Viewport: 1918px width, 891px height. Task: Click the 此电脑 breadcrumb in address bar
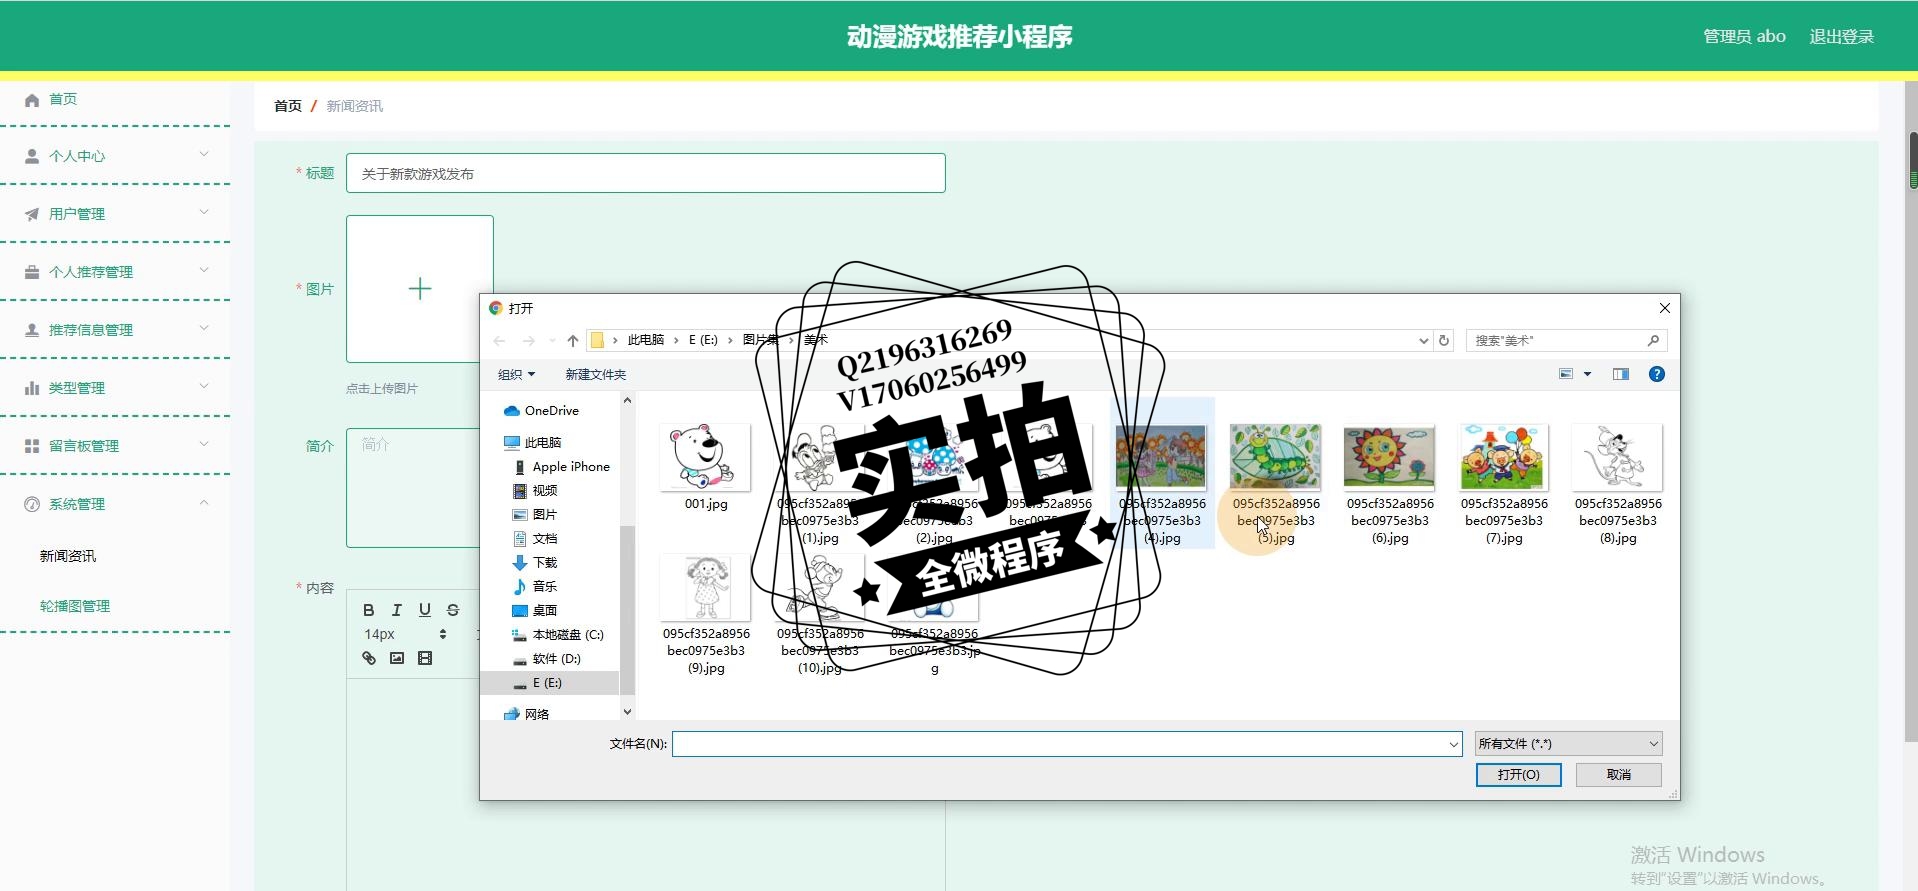coord(646,340)
